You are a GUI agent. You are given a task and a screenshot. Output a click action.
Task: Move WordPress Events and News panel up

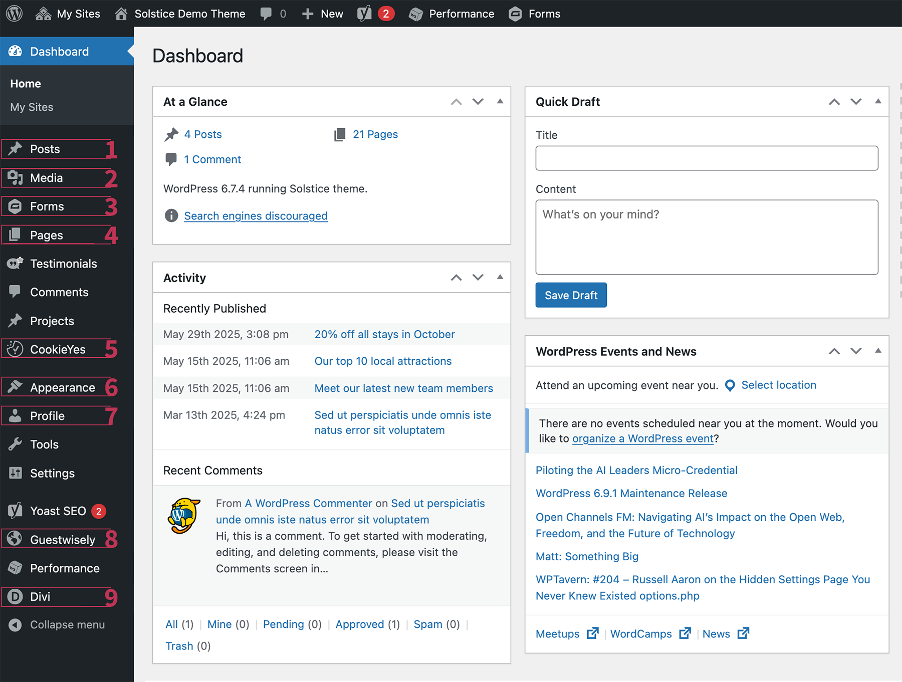[x=834, y=351]
